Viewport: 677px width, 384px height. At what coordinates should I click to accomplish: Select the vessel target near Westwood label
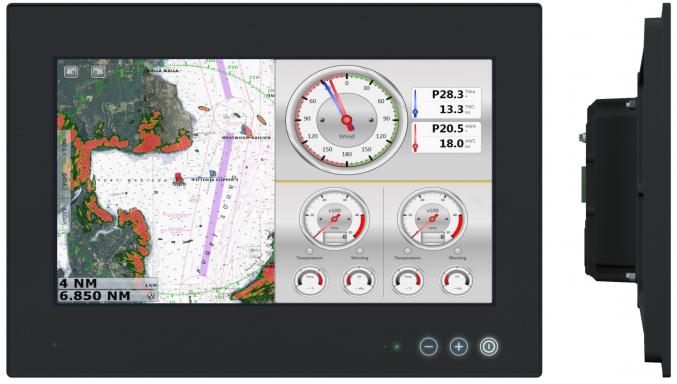click(x=246, y=130)
